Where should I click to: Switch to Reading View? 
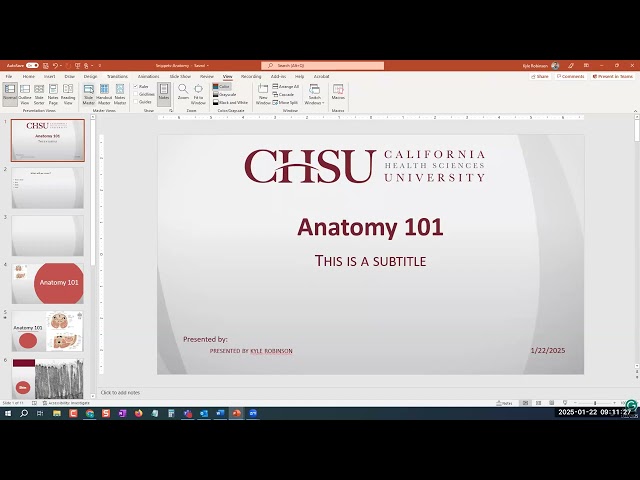coord(68,94)
